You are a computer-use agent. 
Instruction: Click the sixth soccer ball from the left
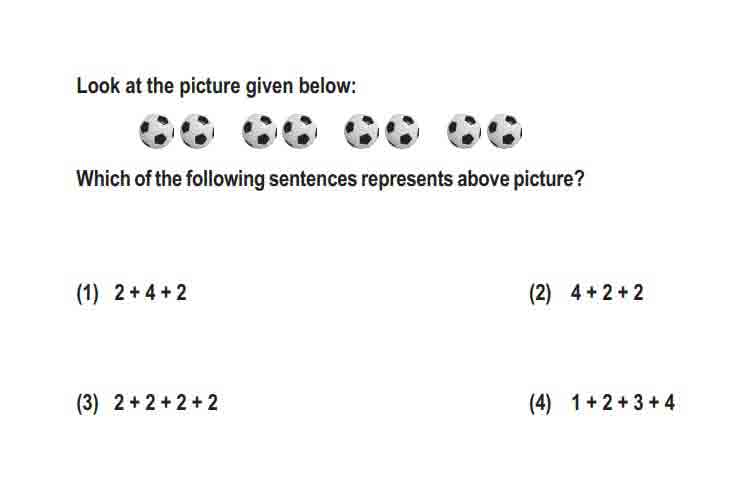(402, 131)
